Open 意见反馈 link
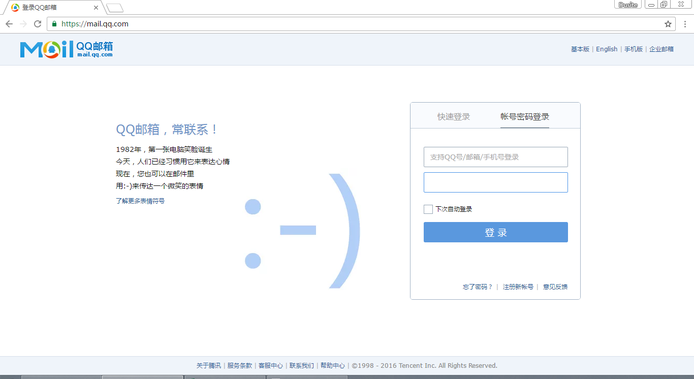Viewport: 694px width, 379px height. coord(555,287)
